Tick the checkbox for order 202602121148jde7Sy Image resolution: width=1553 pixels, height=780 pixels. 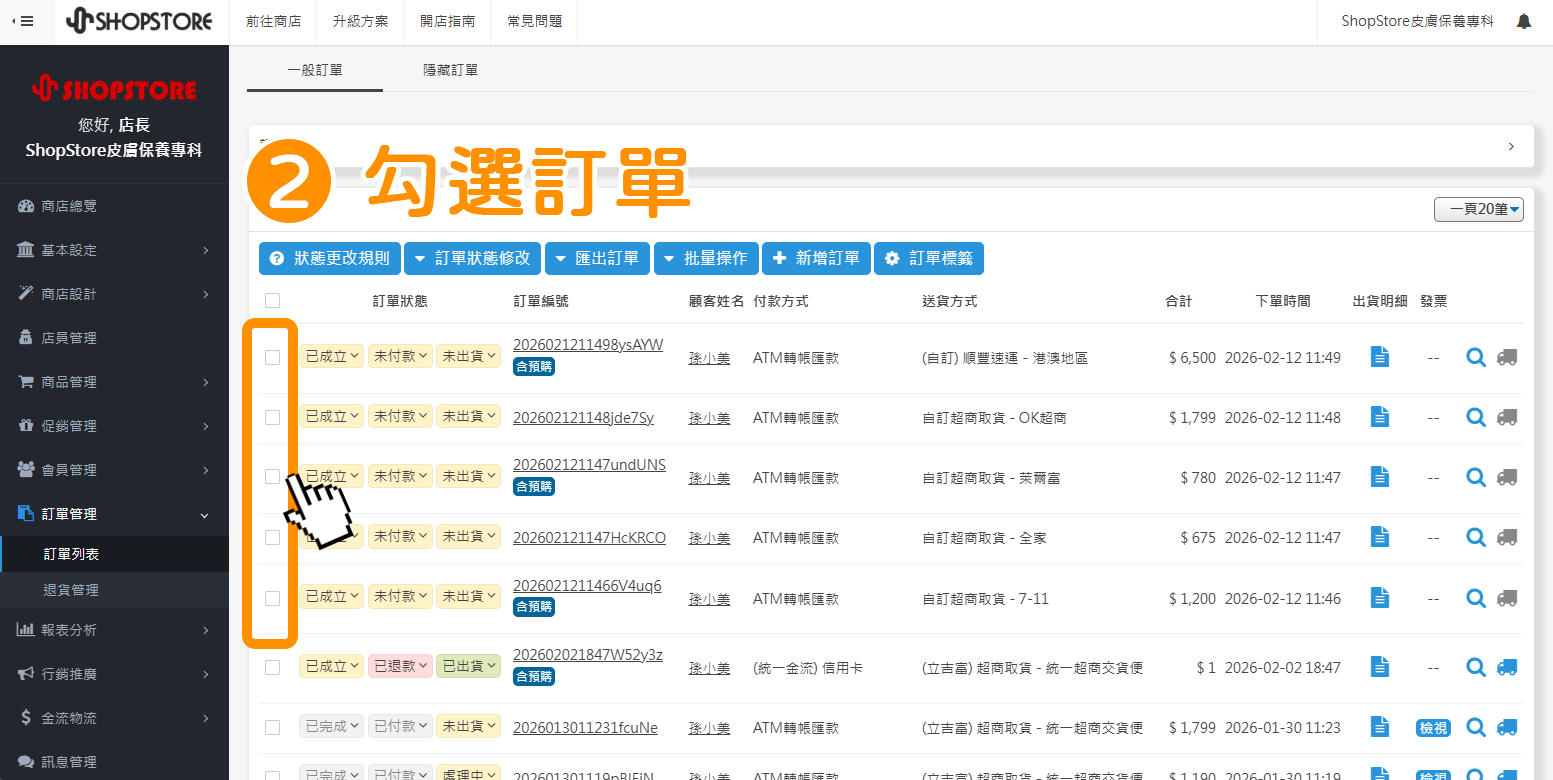tap(272, 416)
